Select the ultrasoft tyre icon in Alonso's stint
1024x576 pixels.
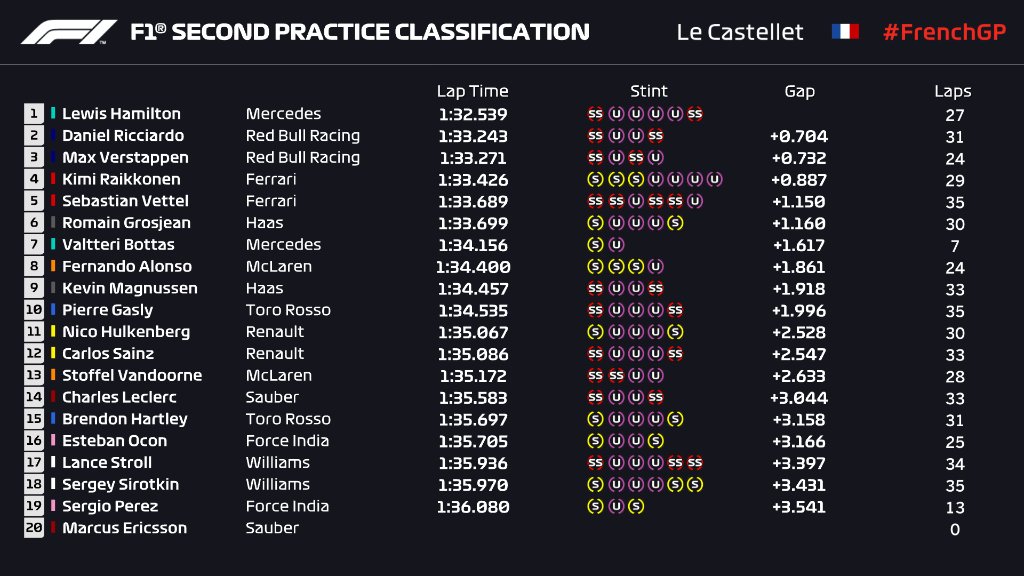coord(655,267)
